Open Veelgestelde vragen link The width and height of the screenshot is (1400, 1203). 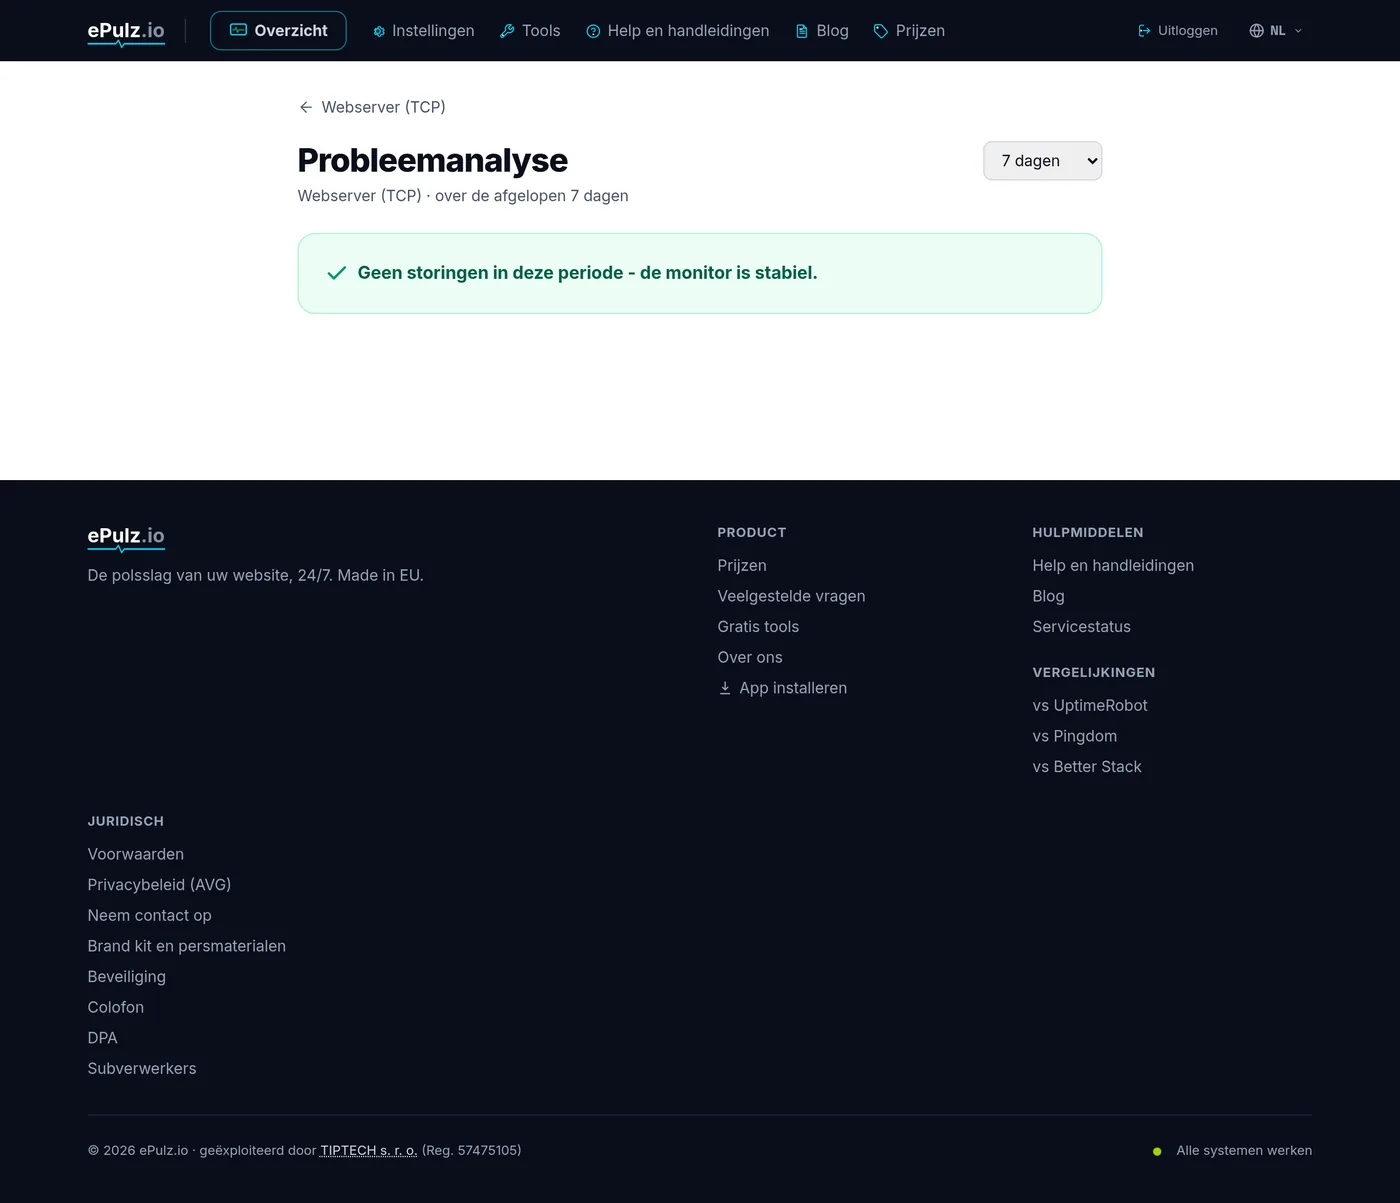click(x=791, y=596)
